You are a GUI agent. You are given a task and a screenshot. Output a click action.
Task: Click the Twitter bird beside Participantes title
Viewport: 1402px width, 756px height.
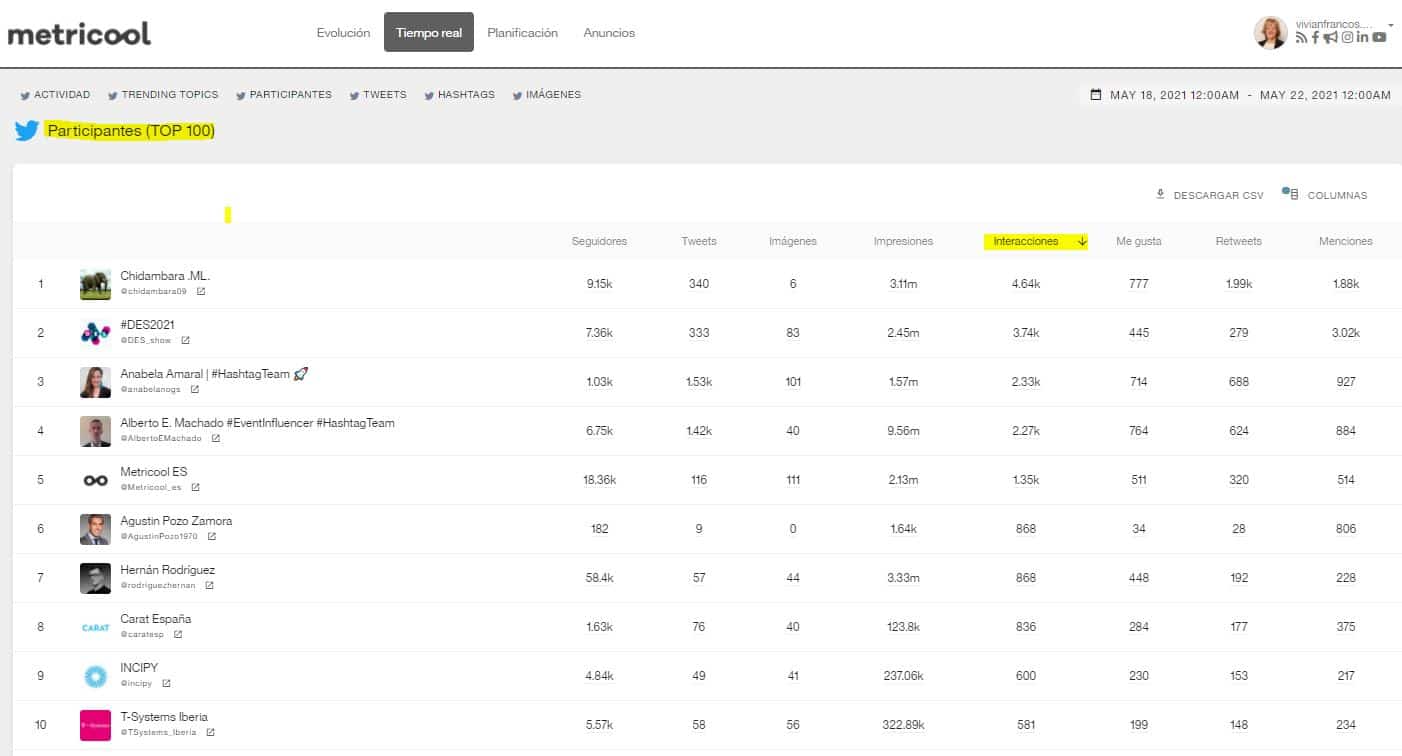point(27,131)
